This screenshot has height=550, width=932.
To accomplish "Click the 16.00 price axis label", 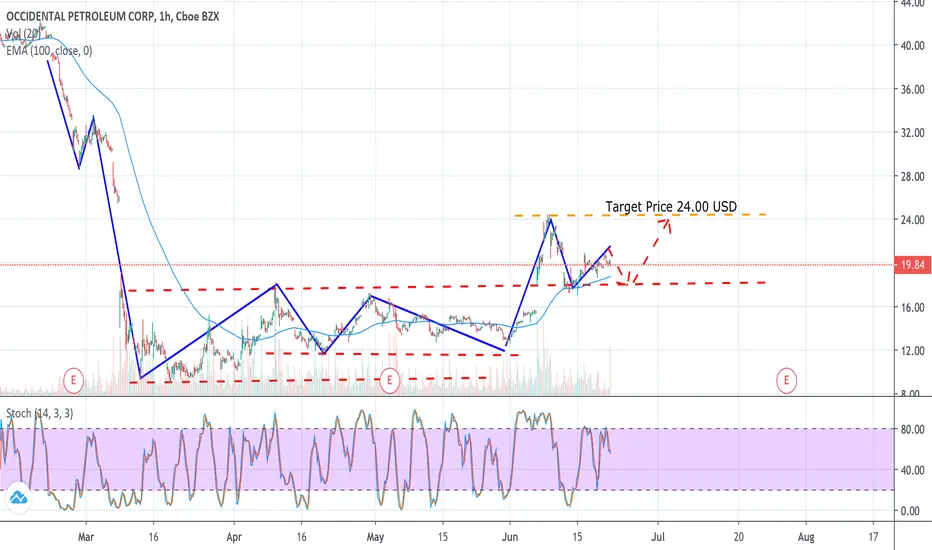I will (912, 307).
